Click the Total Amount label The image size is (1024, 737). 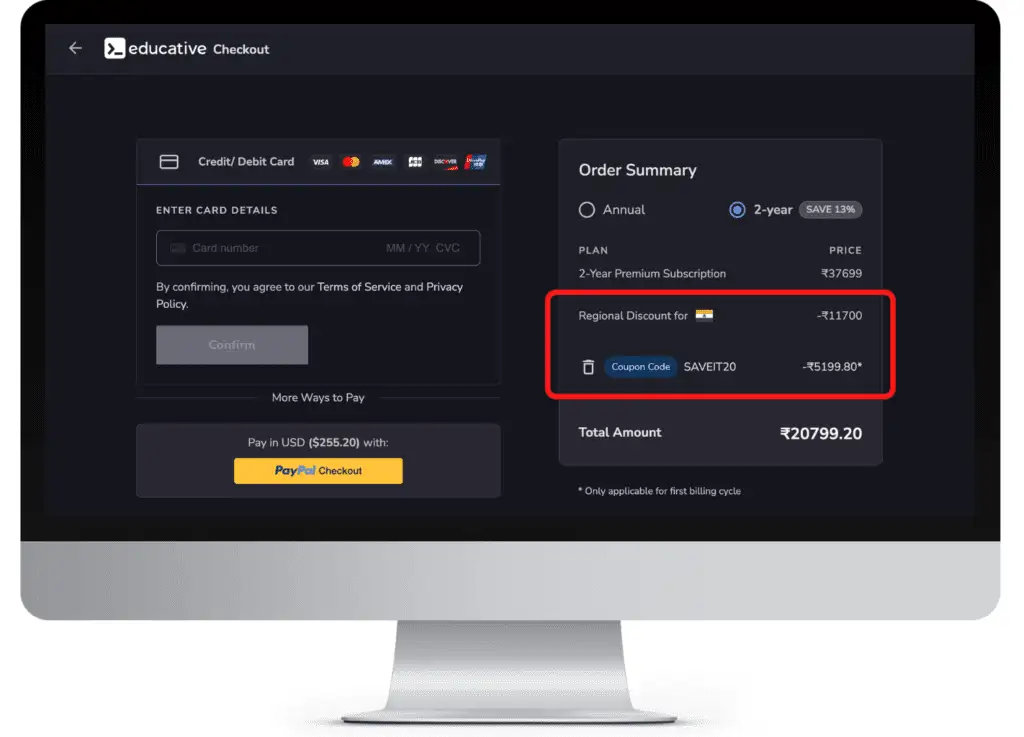click(x=620, y=432)
